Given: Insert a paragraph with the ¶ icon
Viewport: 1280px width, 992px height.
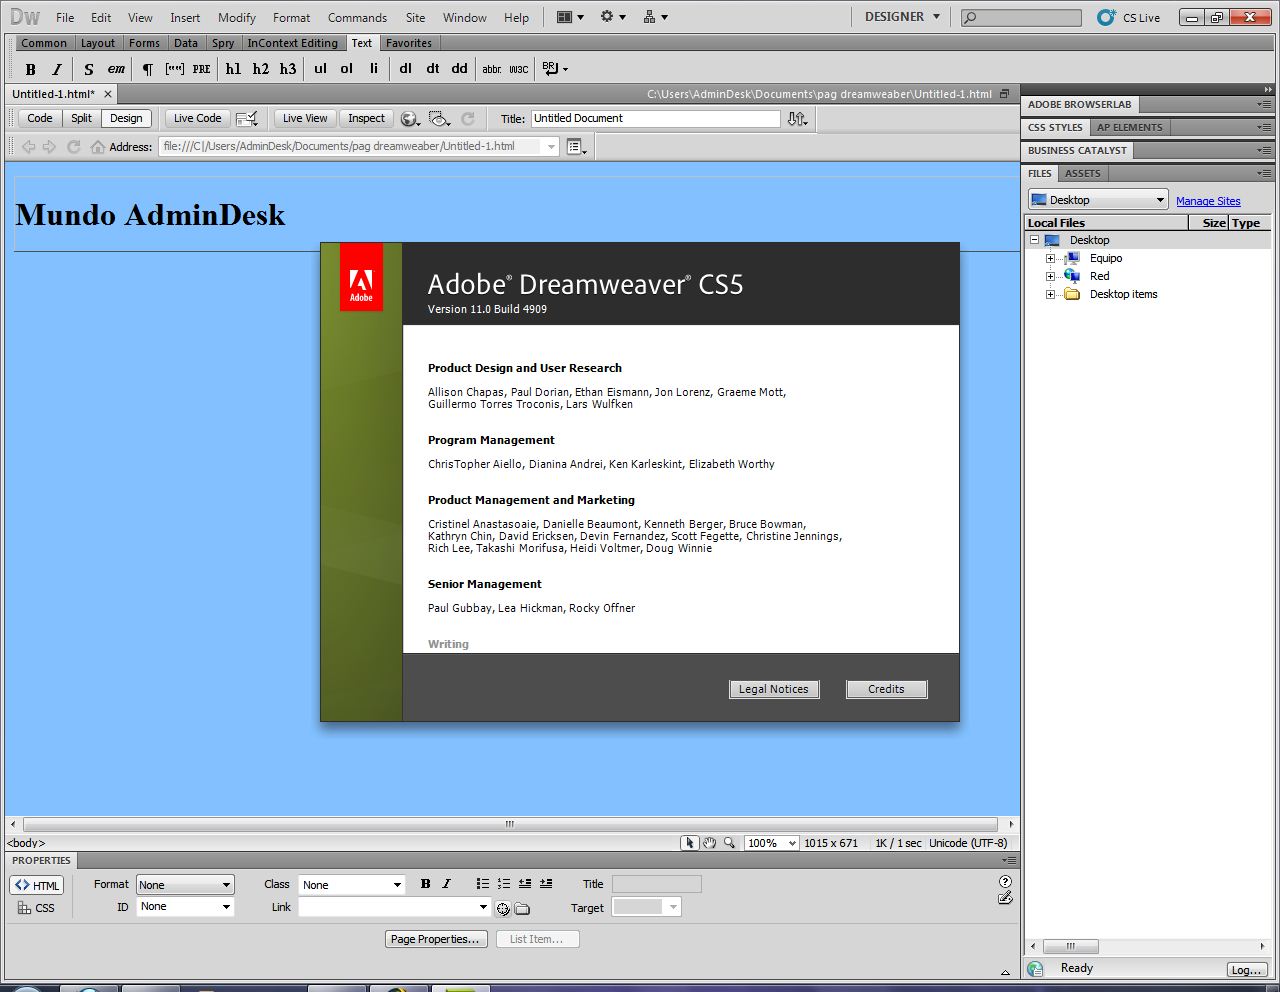Looking at the screenshot, I should tap(148, 69).
